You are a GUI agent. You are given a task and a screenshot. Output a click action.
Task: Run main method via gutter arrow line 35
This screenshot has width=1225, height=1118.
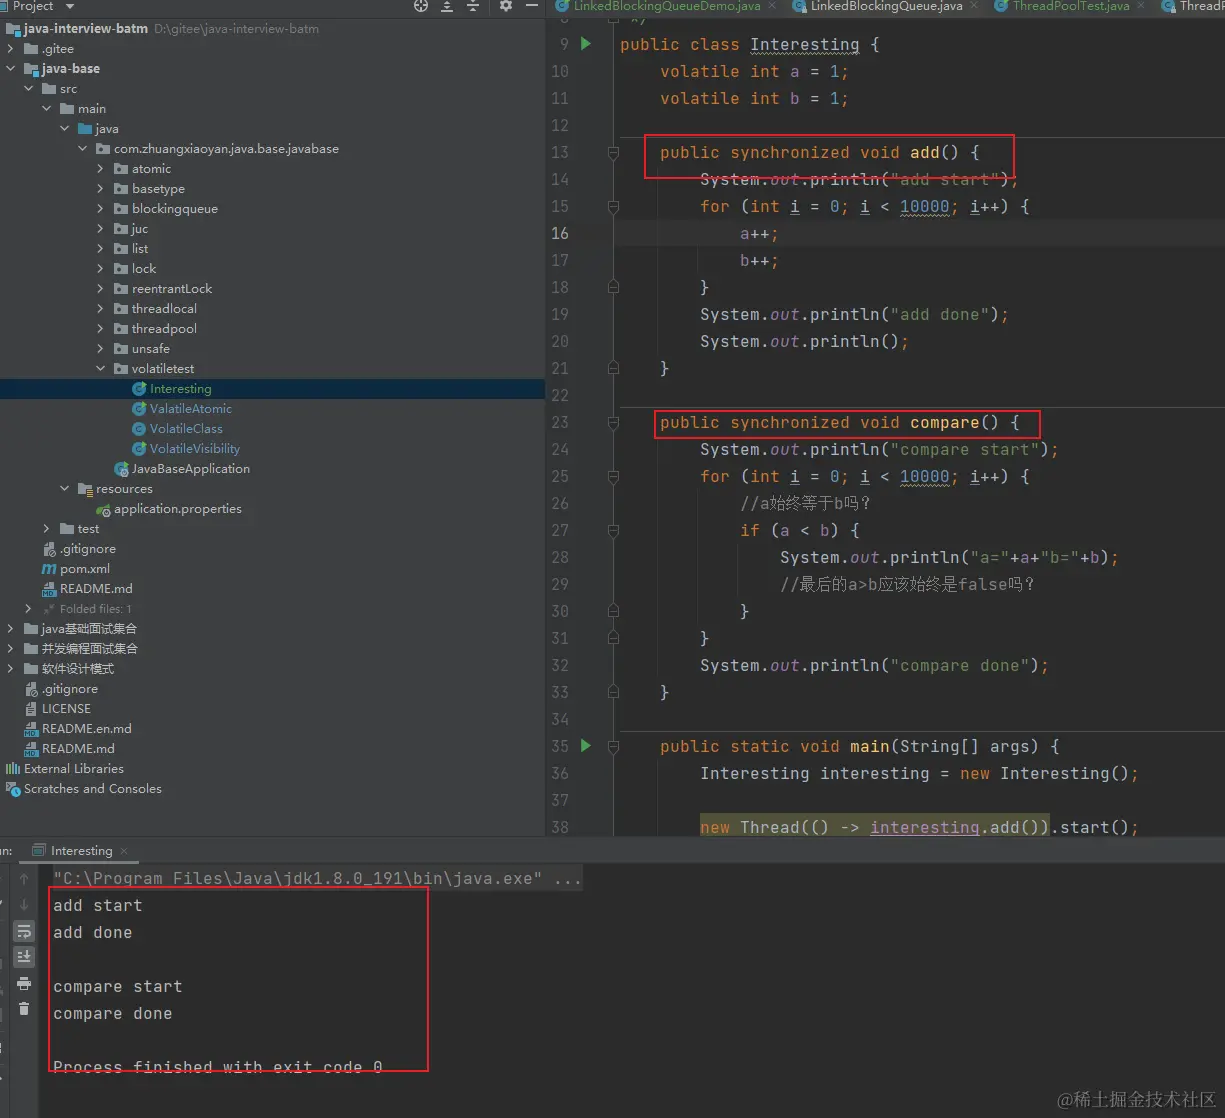586,746
